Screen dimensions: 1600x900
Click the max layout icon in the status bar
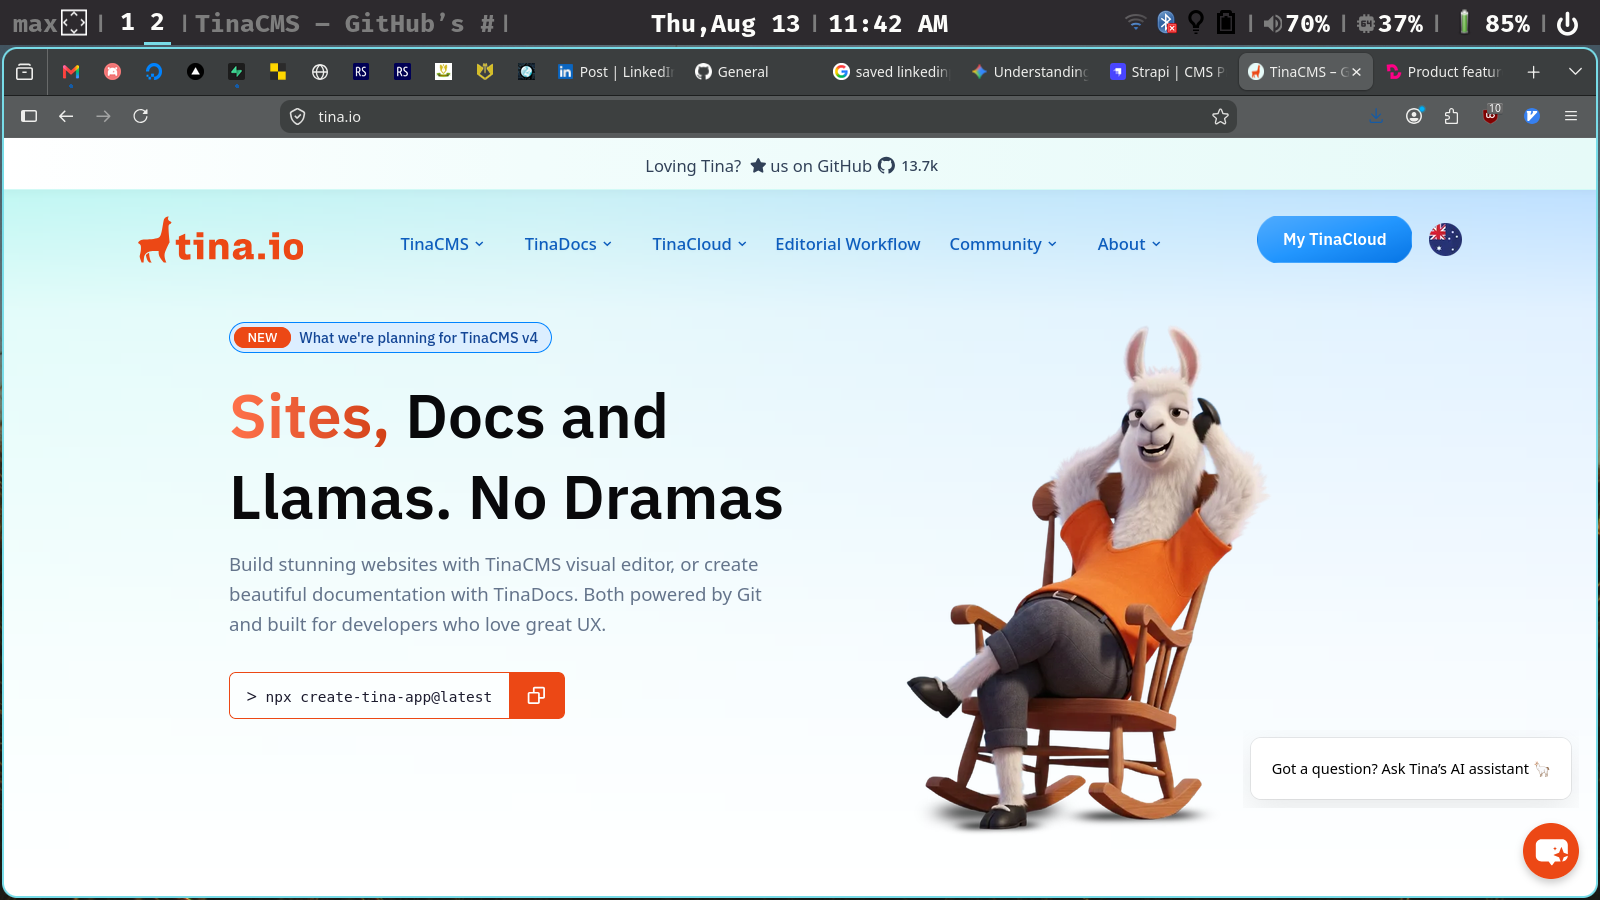tap(74, 23)
